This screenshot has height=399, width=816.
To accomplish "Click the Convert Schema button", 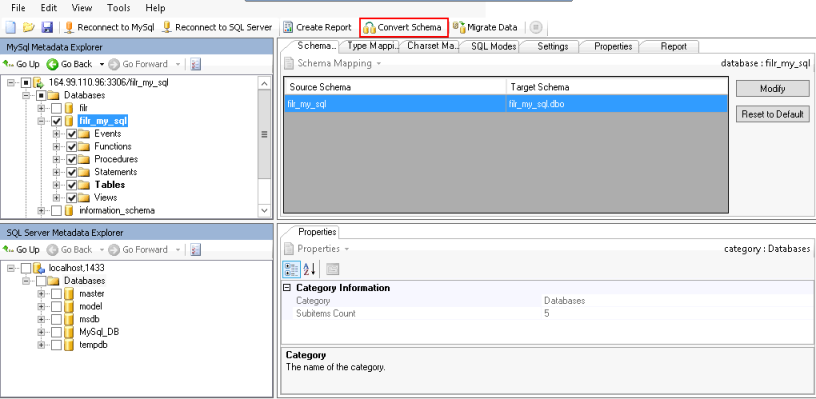I will click(403, 27).
